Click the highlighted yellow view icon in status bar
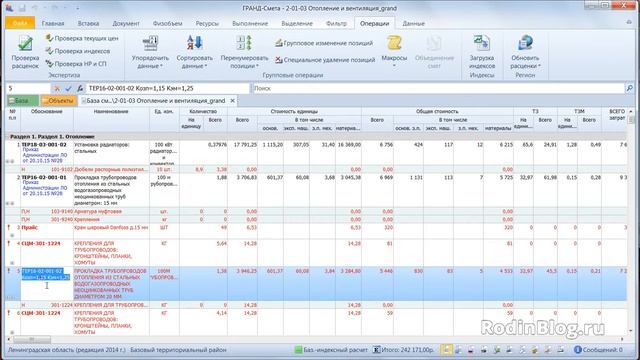Screen dimensions: 640x360 pos(446,349)
